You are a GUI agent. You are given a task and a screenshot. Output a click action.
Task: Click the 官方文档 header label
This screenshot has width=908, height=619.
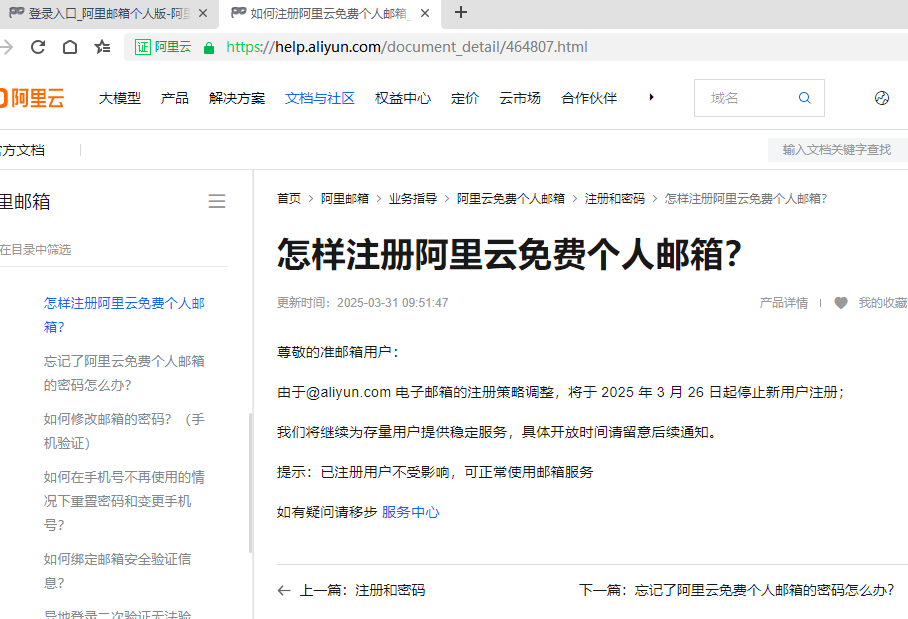(x=23, y=150)
